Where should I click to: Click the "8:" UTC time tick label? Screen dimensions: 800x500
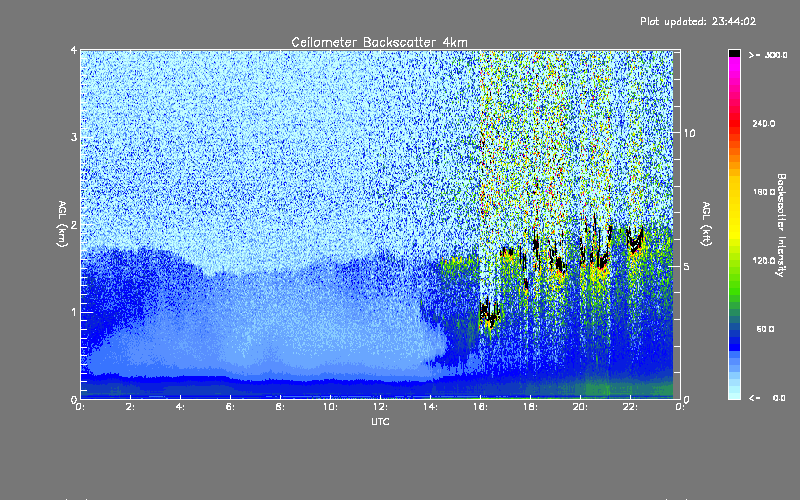[x=280, y=407]
